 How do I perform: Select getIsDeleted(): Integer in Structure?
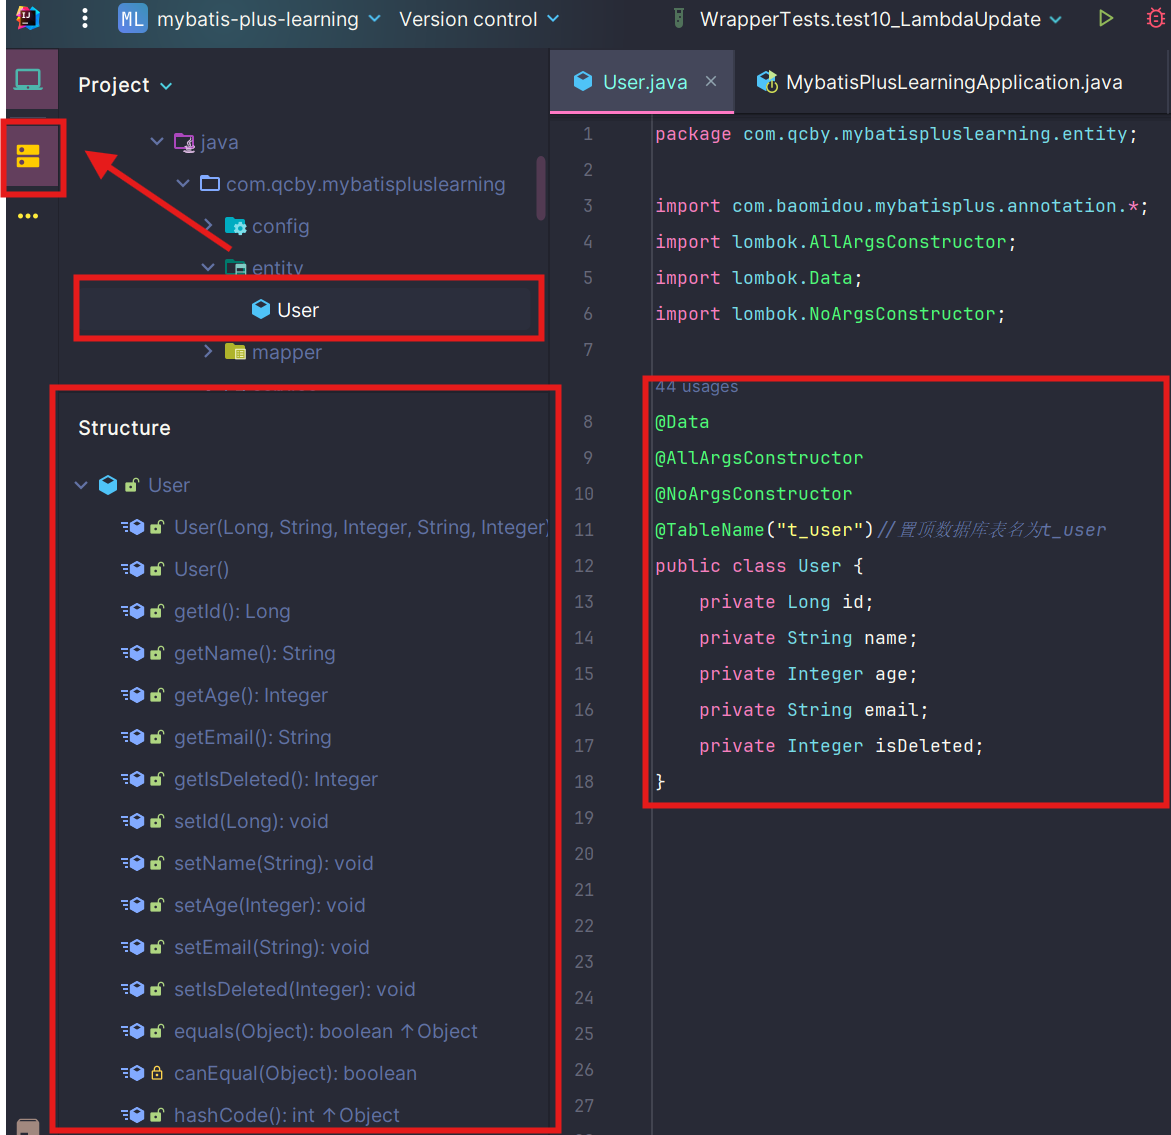click(x=276, y=780)
